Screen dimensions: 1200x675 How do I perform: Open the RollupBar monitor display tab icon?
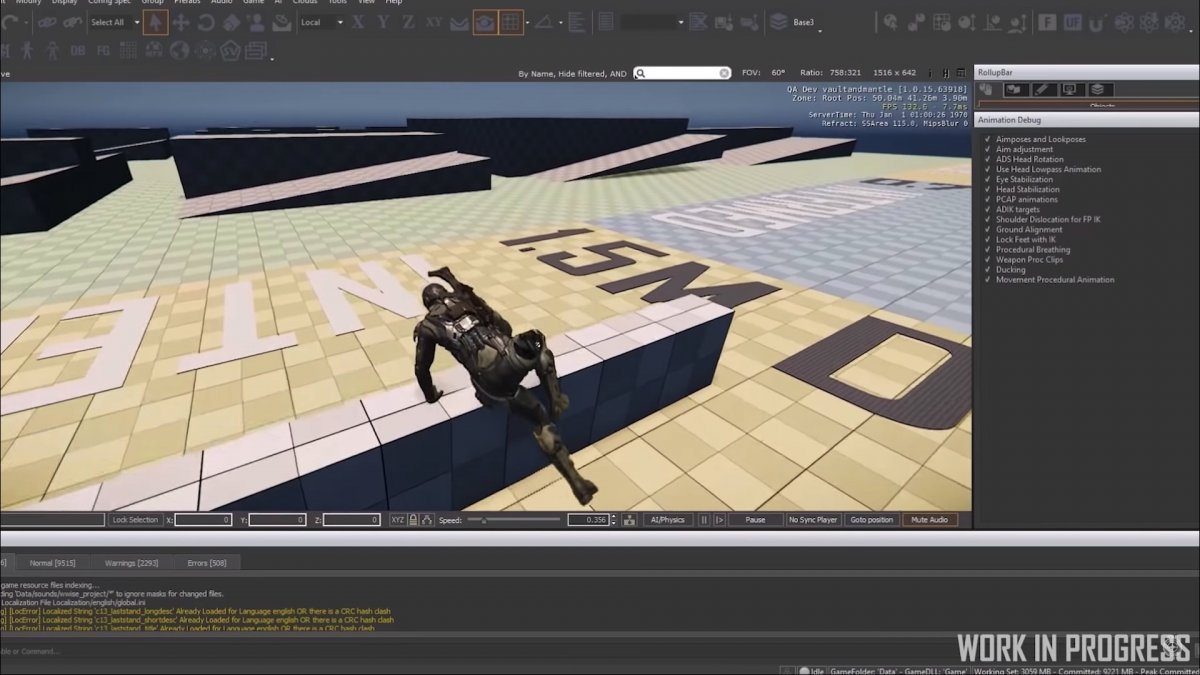[1069, 90]
